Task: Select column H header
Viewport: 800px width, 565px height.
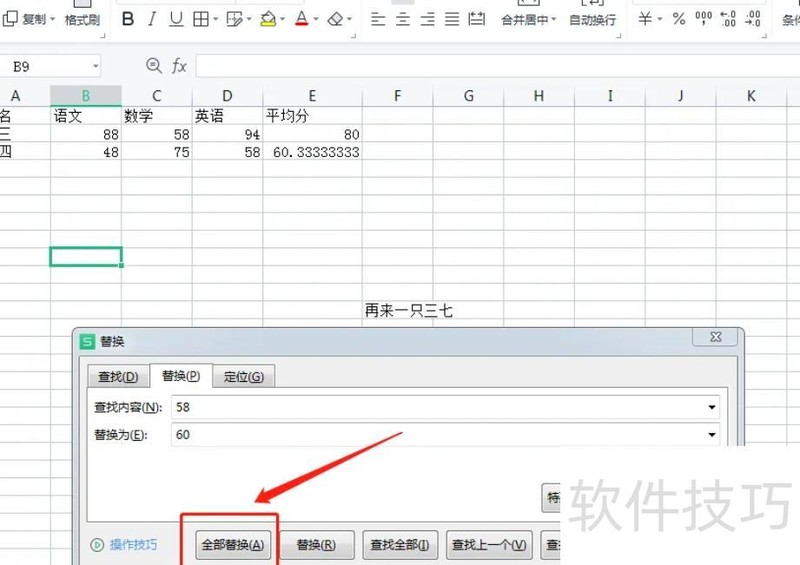Action: (539, 96)
